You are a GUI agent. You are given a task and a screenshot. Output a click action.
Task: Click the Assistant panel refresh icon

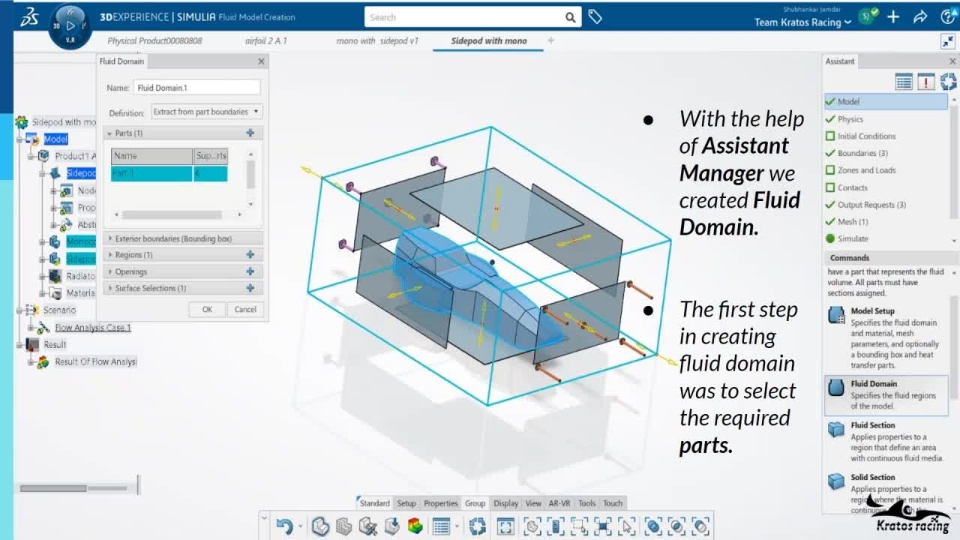(948, 81)
